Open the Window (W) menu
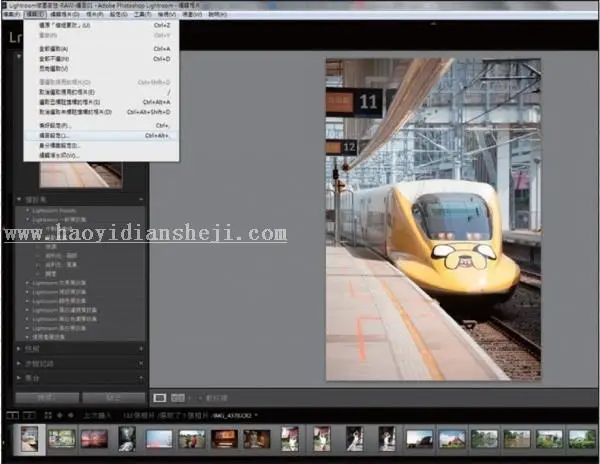 192,14
